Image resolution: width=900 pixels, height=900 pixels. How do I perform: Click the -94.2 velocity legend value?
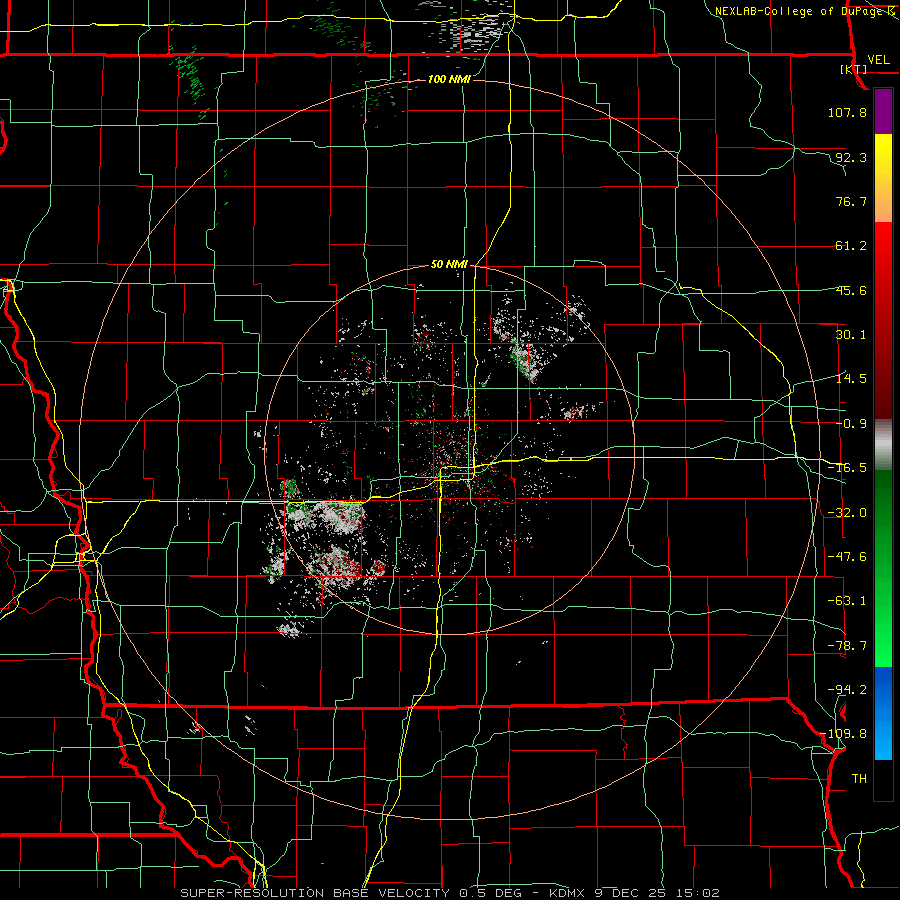click(847, 690)
